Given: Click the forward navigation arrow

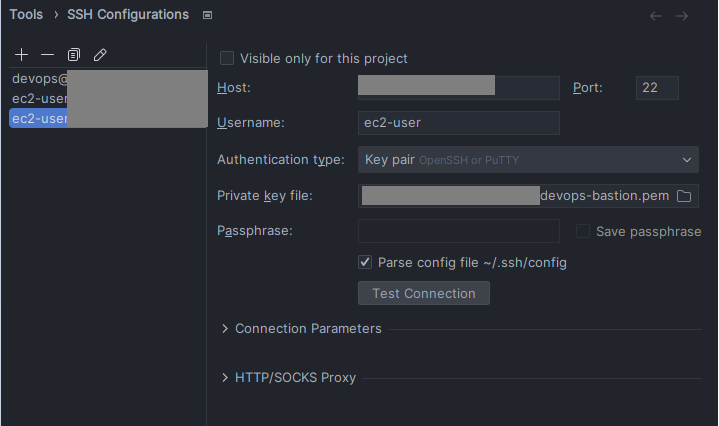Looking at the screenshot, I should click(682, 17).
